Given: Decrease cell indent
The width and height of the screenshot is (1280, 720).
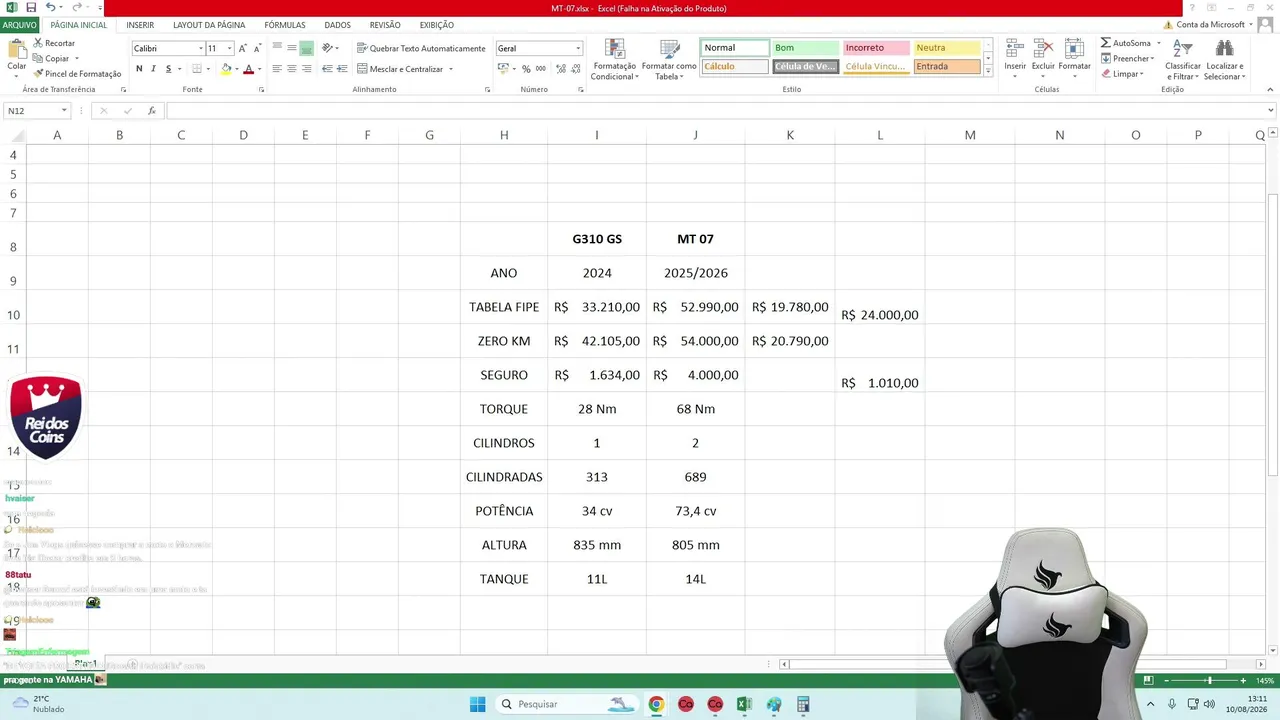Looking at the screenshot, I should [x=327, y=69].
